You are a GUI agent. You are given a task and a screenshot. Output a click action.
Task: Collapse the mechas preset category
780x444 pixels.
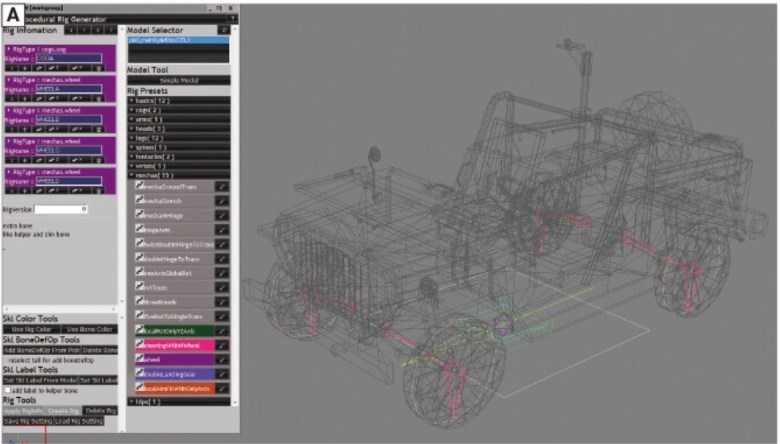coord(179,176)
